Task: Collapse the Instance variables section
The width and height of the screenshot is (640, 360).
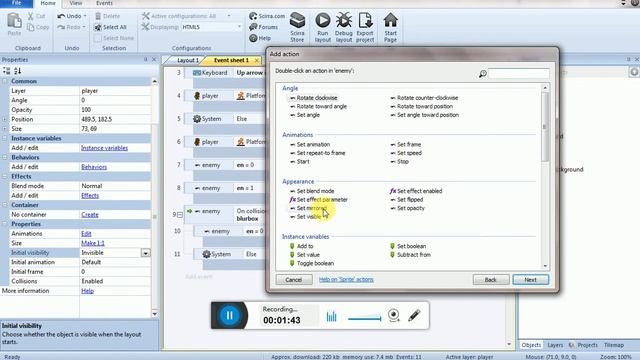Action: coord(4,138)
